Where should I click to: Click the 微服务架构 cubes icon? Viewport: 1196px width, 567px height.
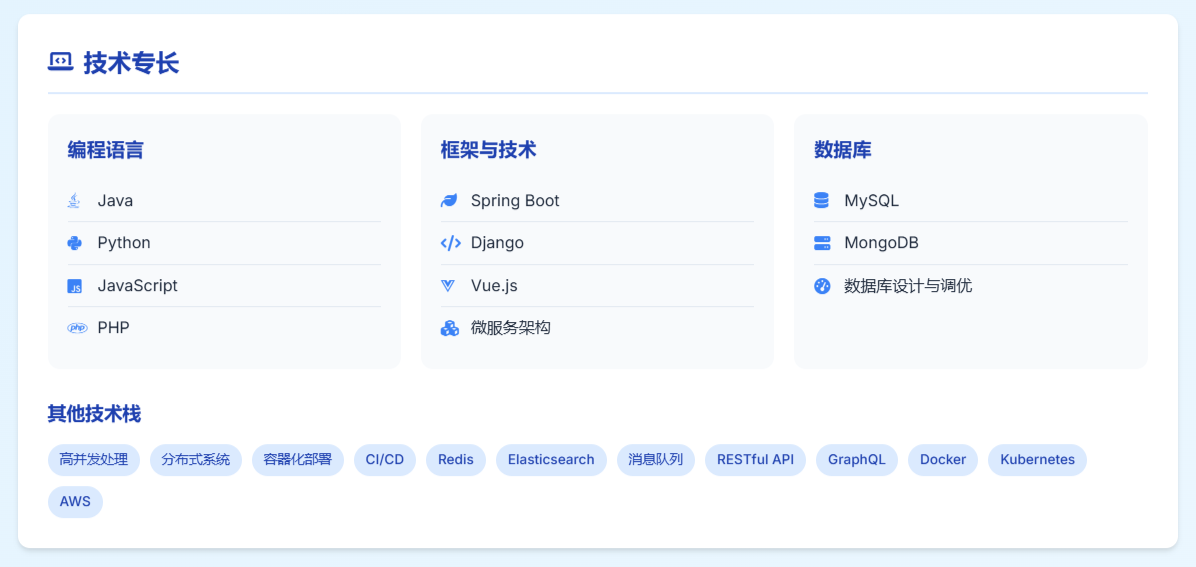(x=450, y=328)
